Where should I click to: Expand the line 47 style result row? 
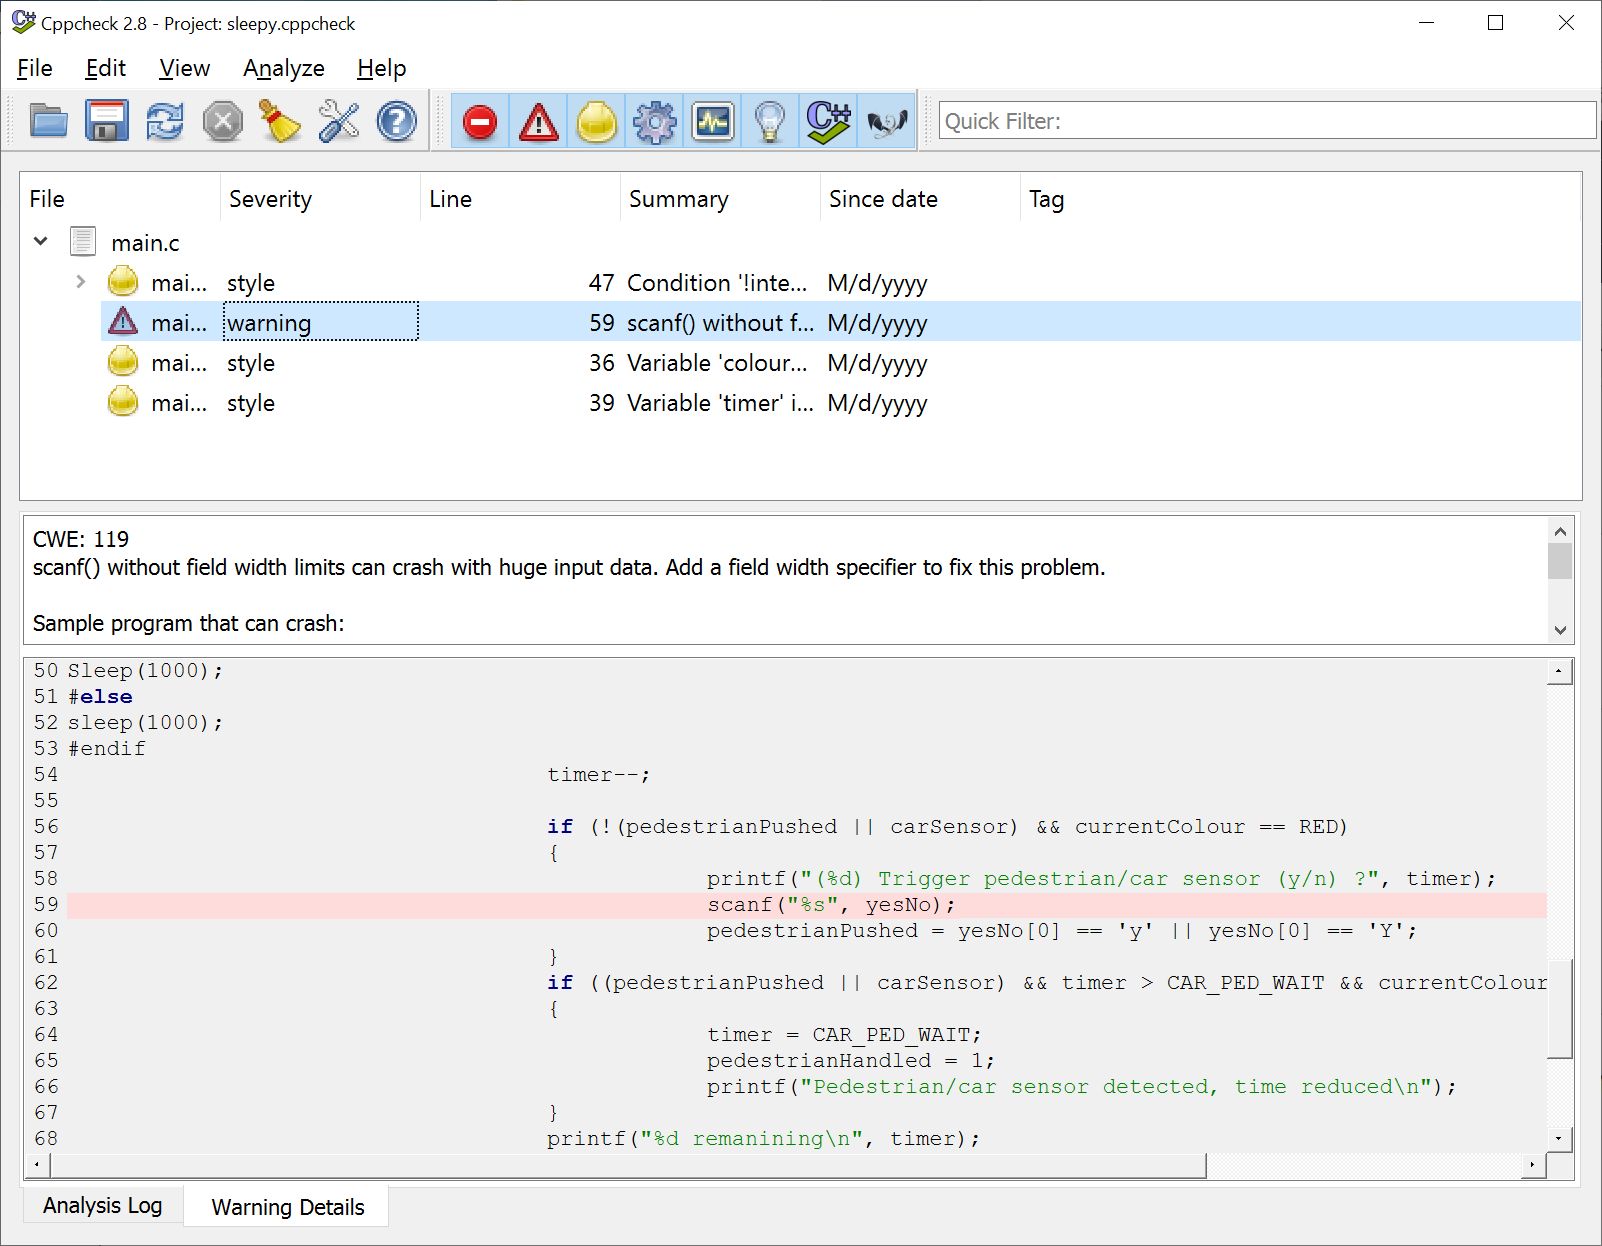pyautogui.click(x=81, y=282)
